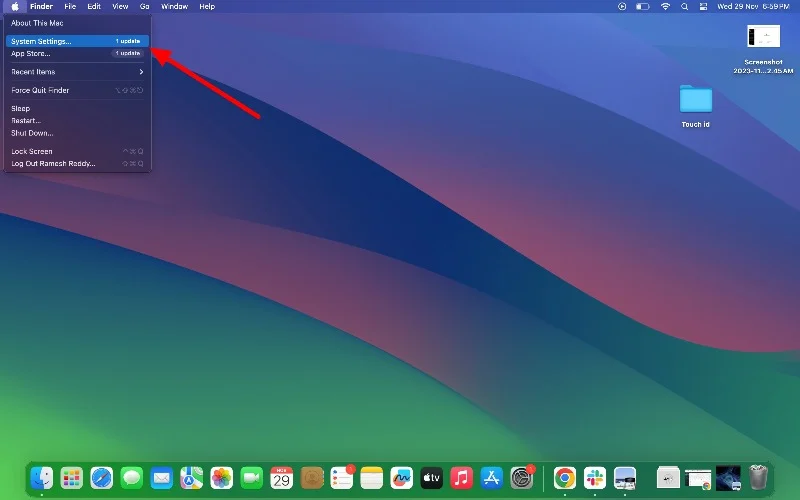800x500 pixels.
Task: Click the battery status icon
Action: pyautogui.click(x=643, y=6)
